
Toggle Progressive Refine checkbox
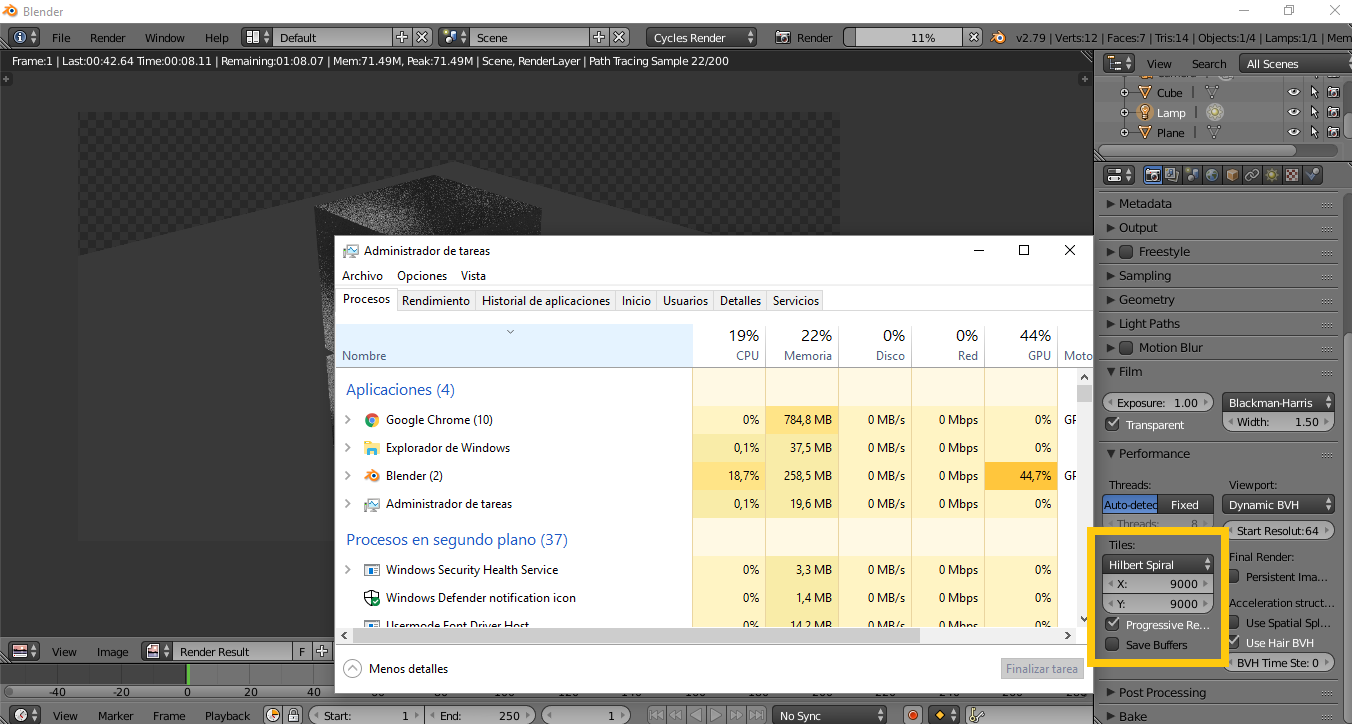click(x=1112, y=624)
